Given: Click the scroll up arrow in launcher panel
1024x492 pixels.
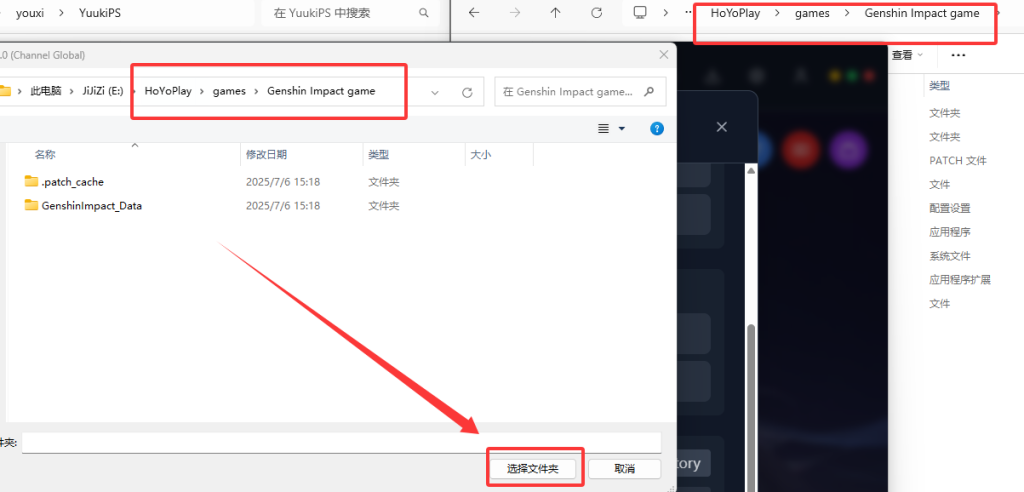Looking at the screenshot, I should (x=751, y=171).
